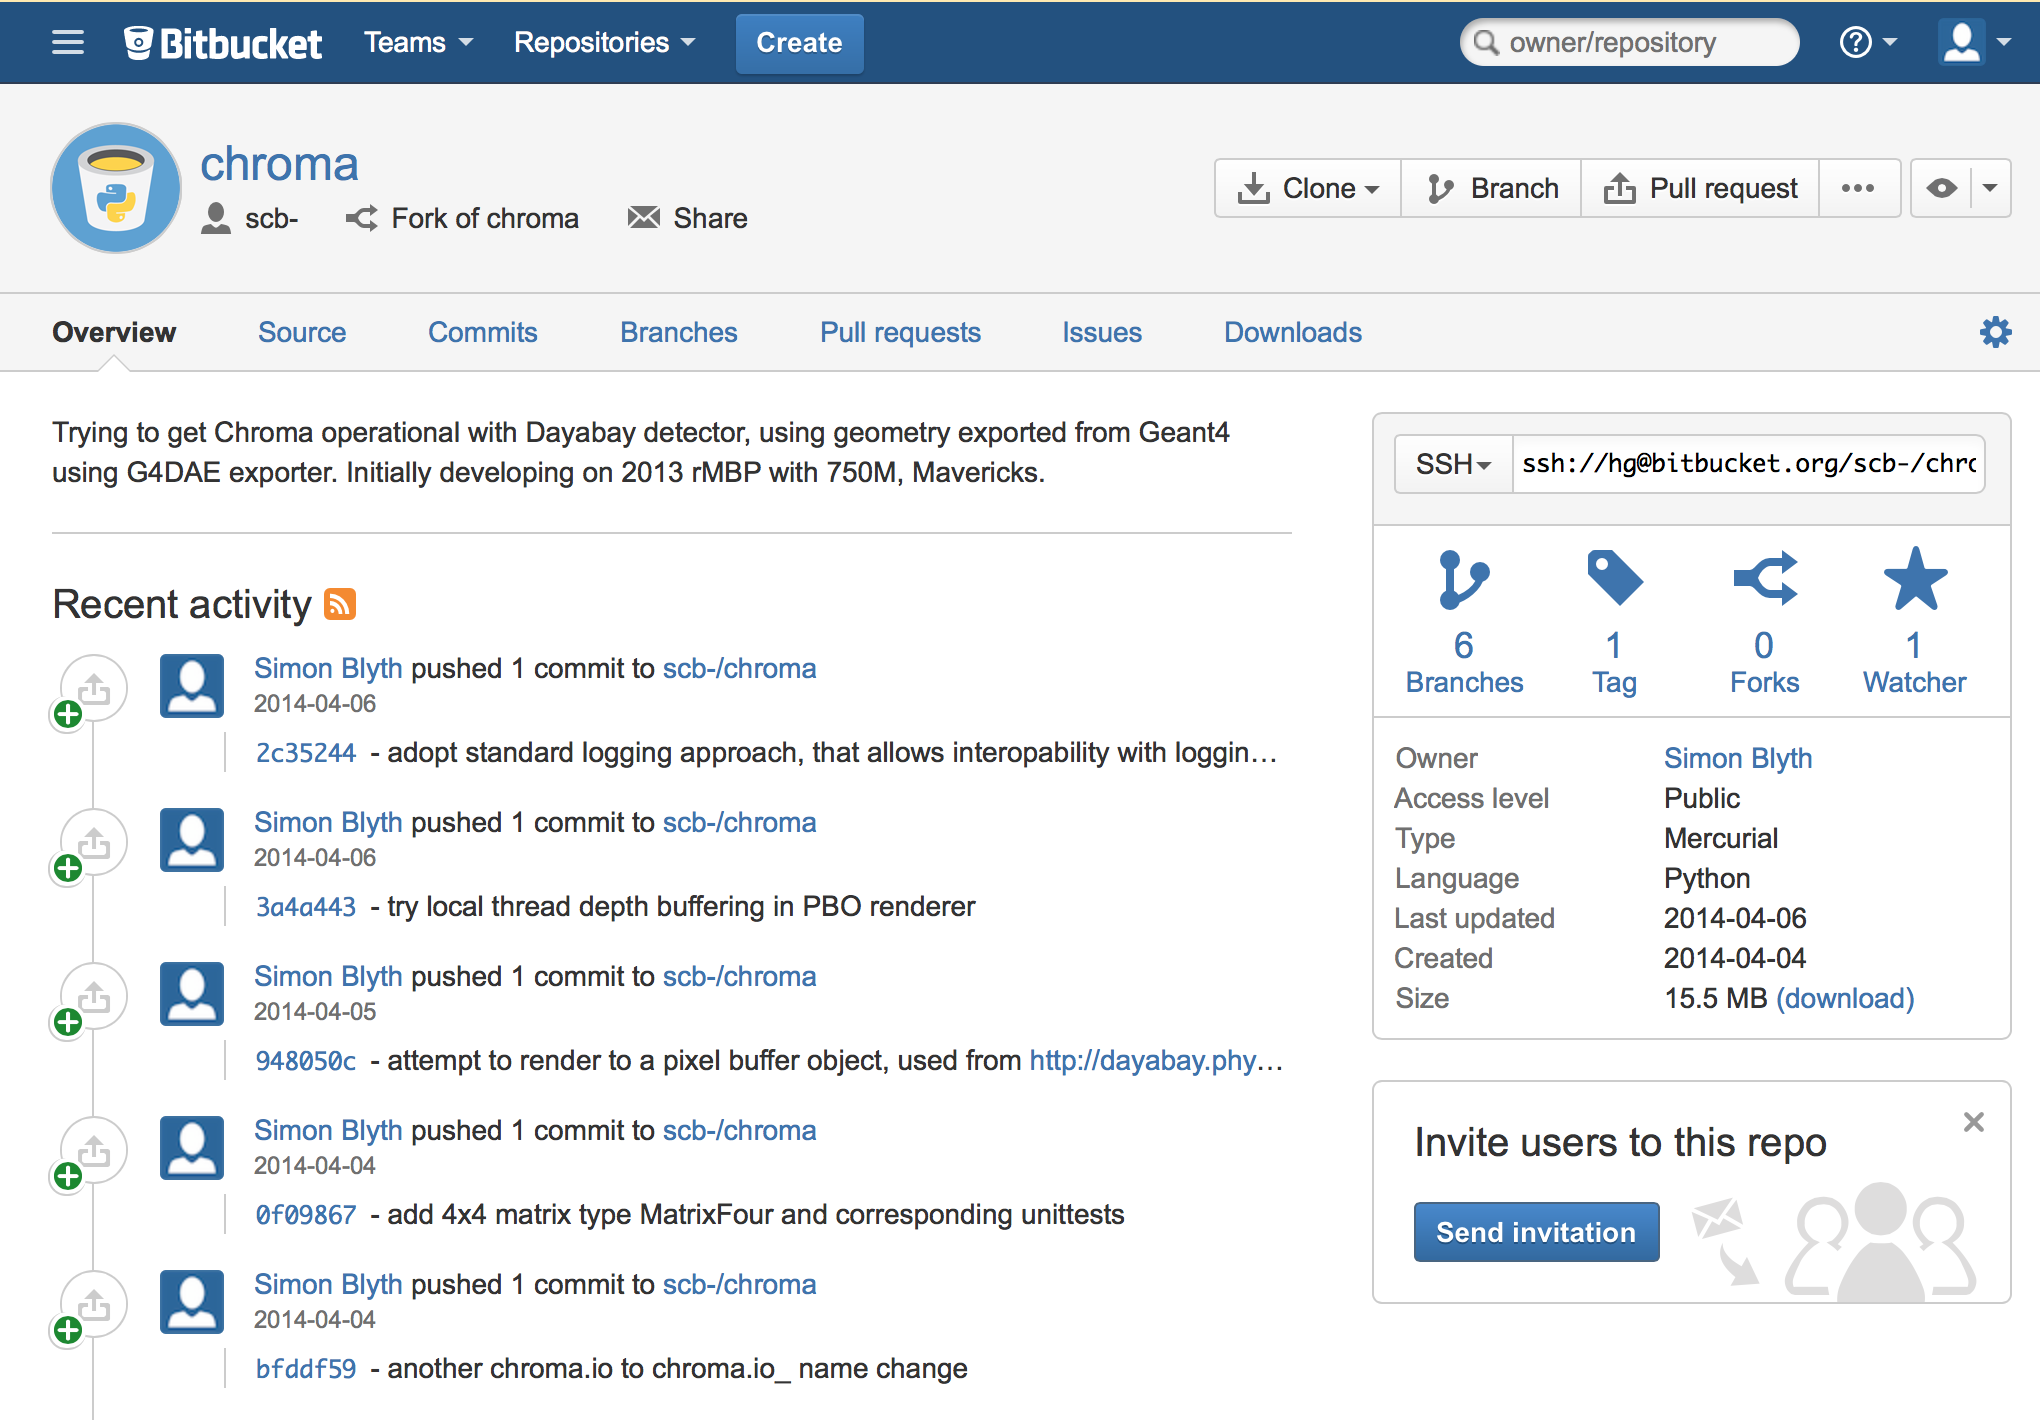Viewport: 2040px width, 1420px height.
Task: Open the dayabay.phy… URL link
Action: click(1156, 1060)
